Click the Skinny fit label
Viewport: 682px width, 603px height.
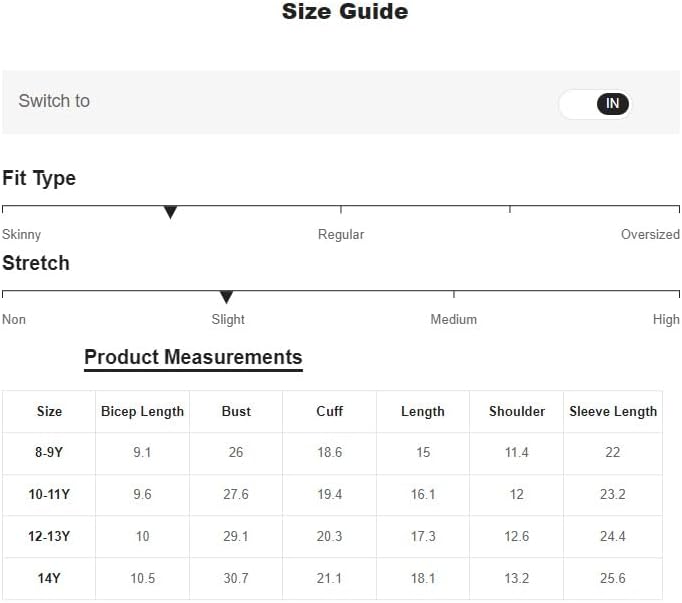[x=22, y=234]
